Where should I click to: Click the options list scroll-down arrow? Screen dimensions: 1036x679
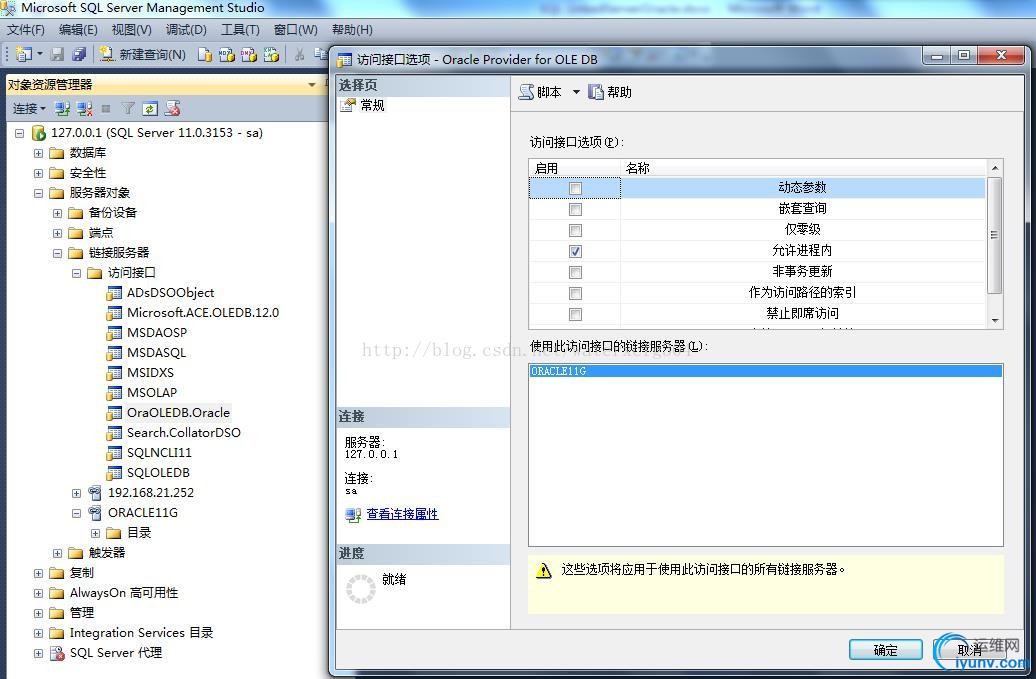[994, 321]
